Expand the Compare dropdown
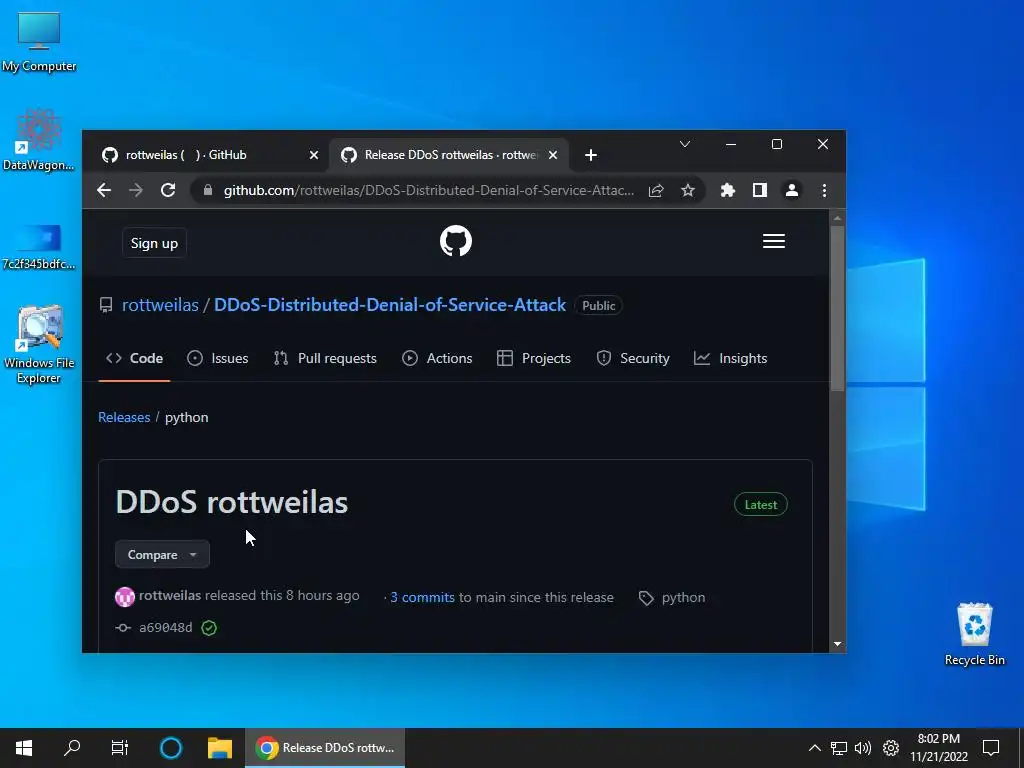Image resolution: width=1024 pixels, height=768 pixels. coord(162,554)
